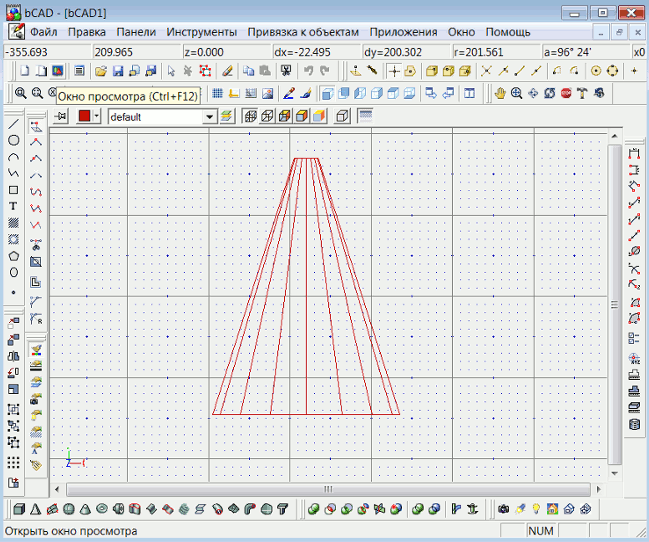
Task: Select the Rectangle drawing tool
Action: [x=13, y=190]
